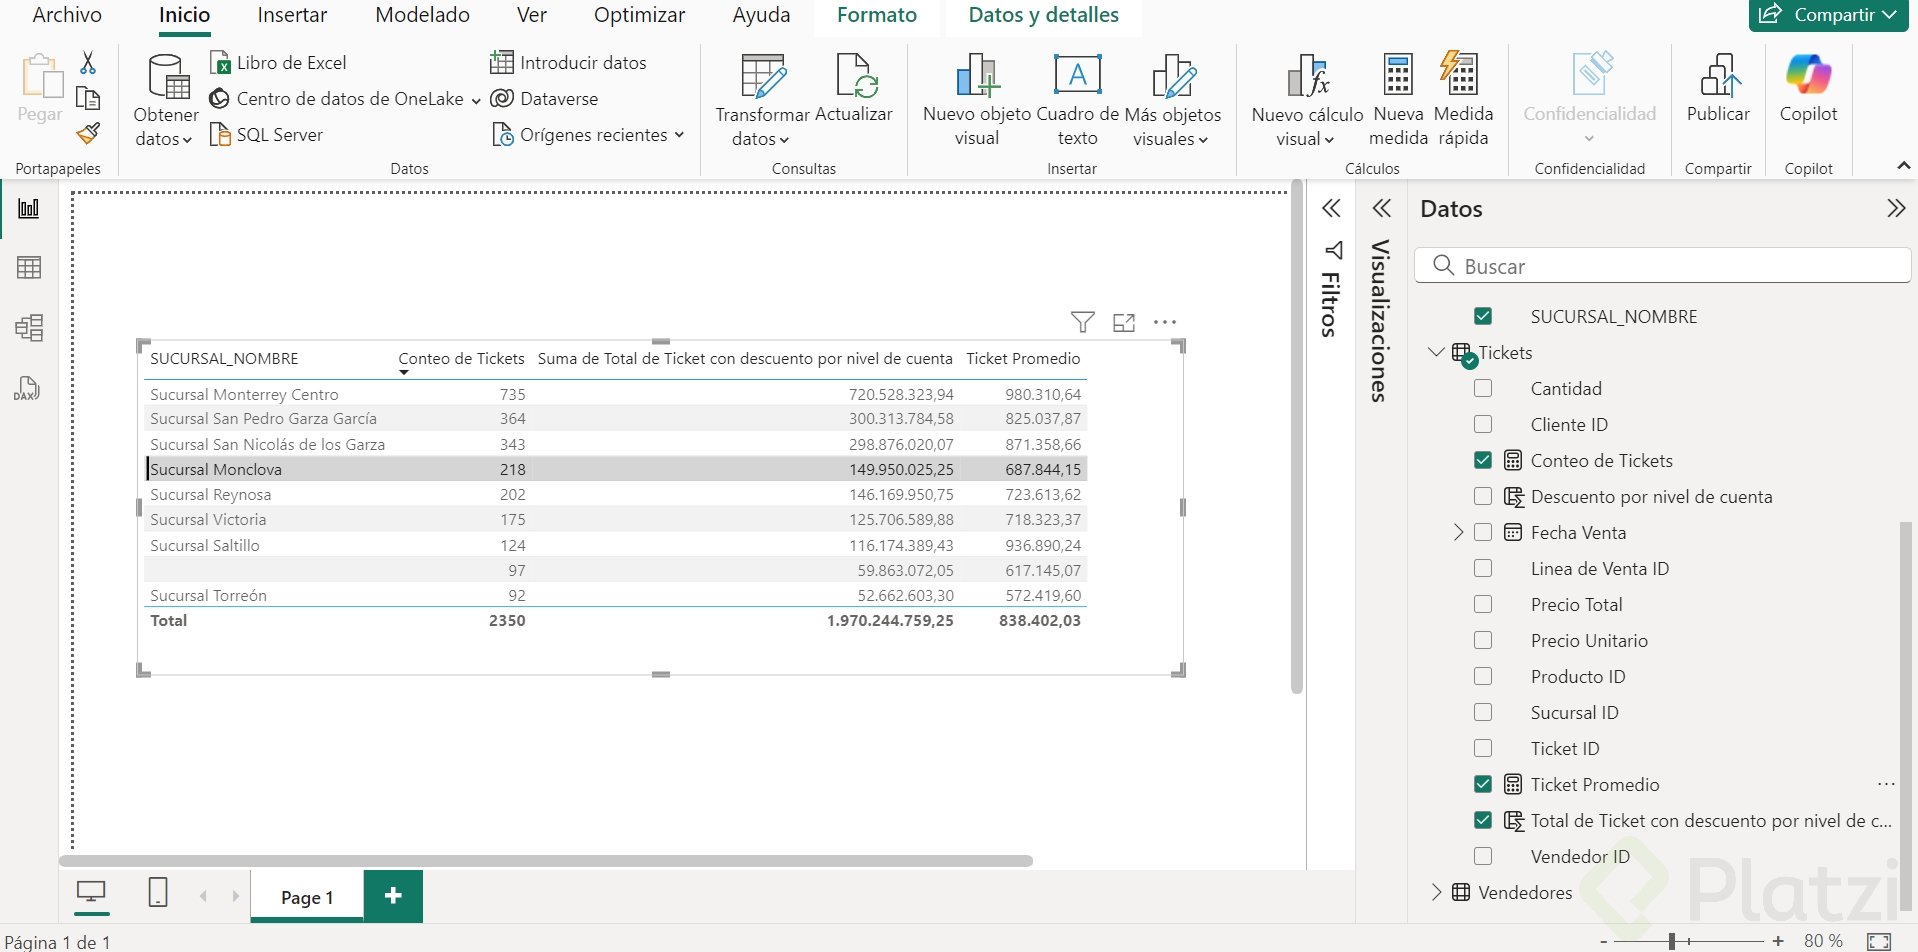Switch to mobile layout icon

[158, 892]
